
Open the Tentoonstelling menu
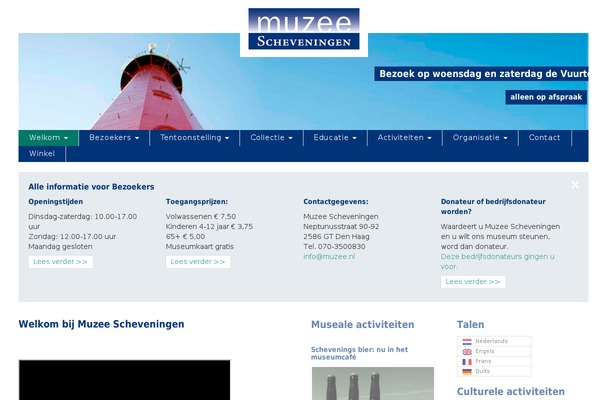tap(194, 138)
